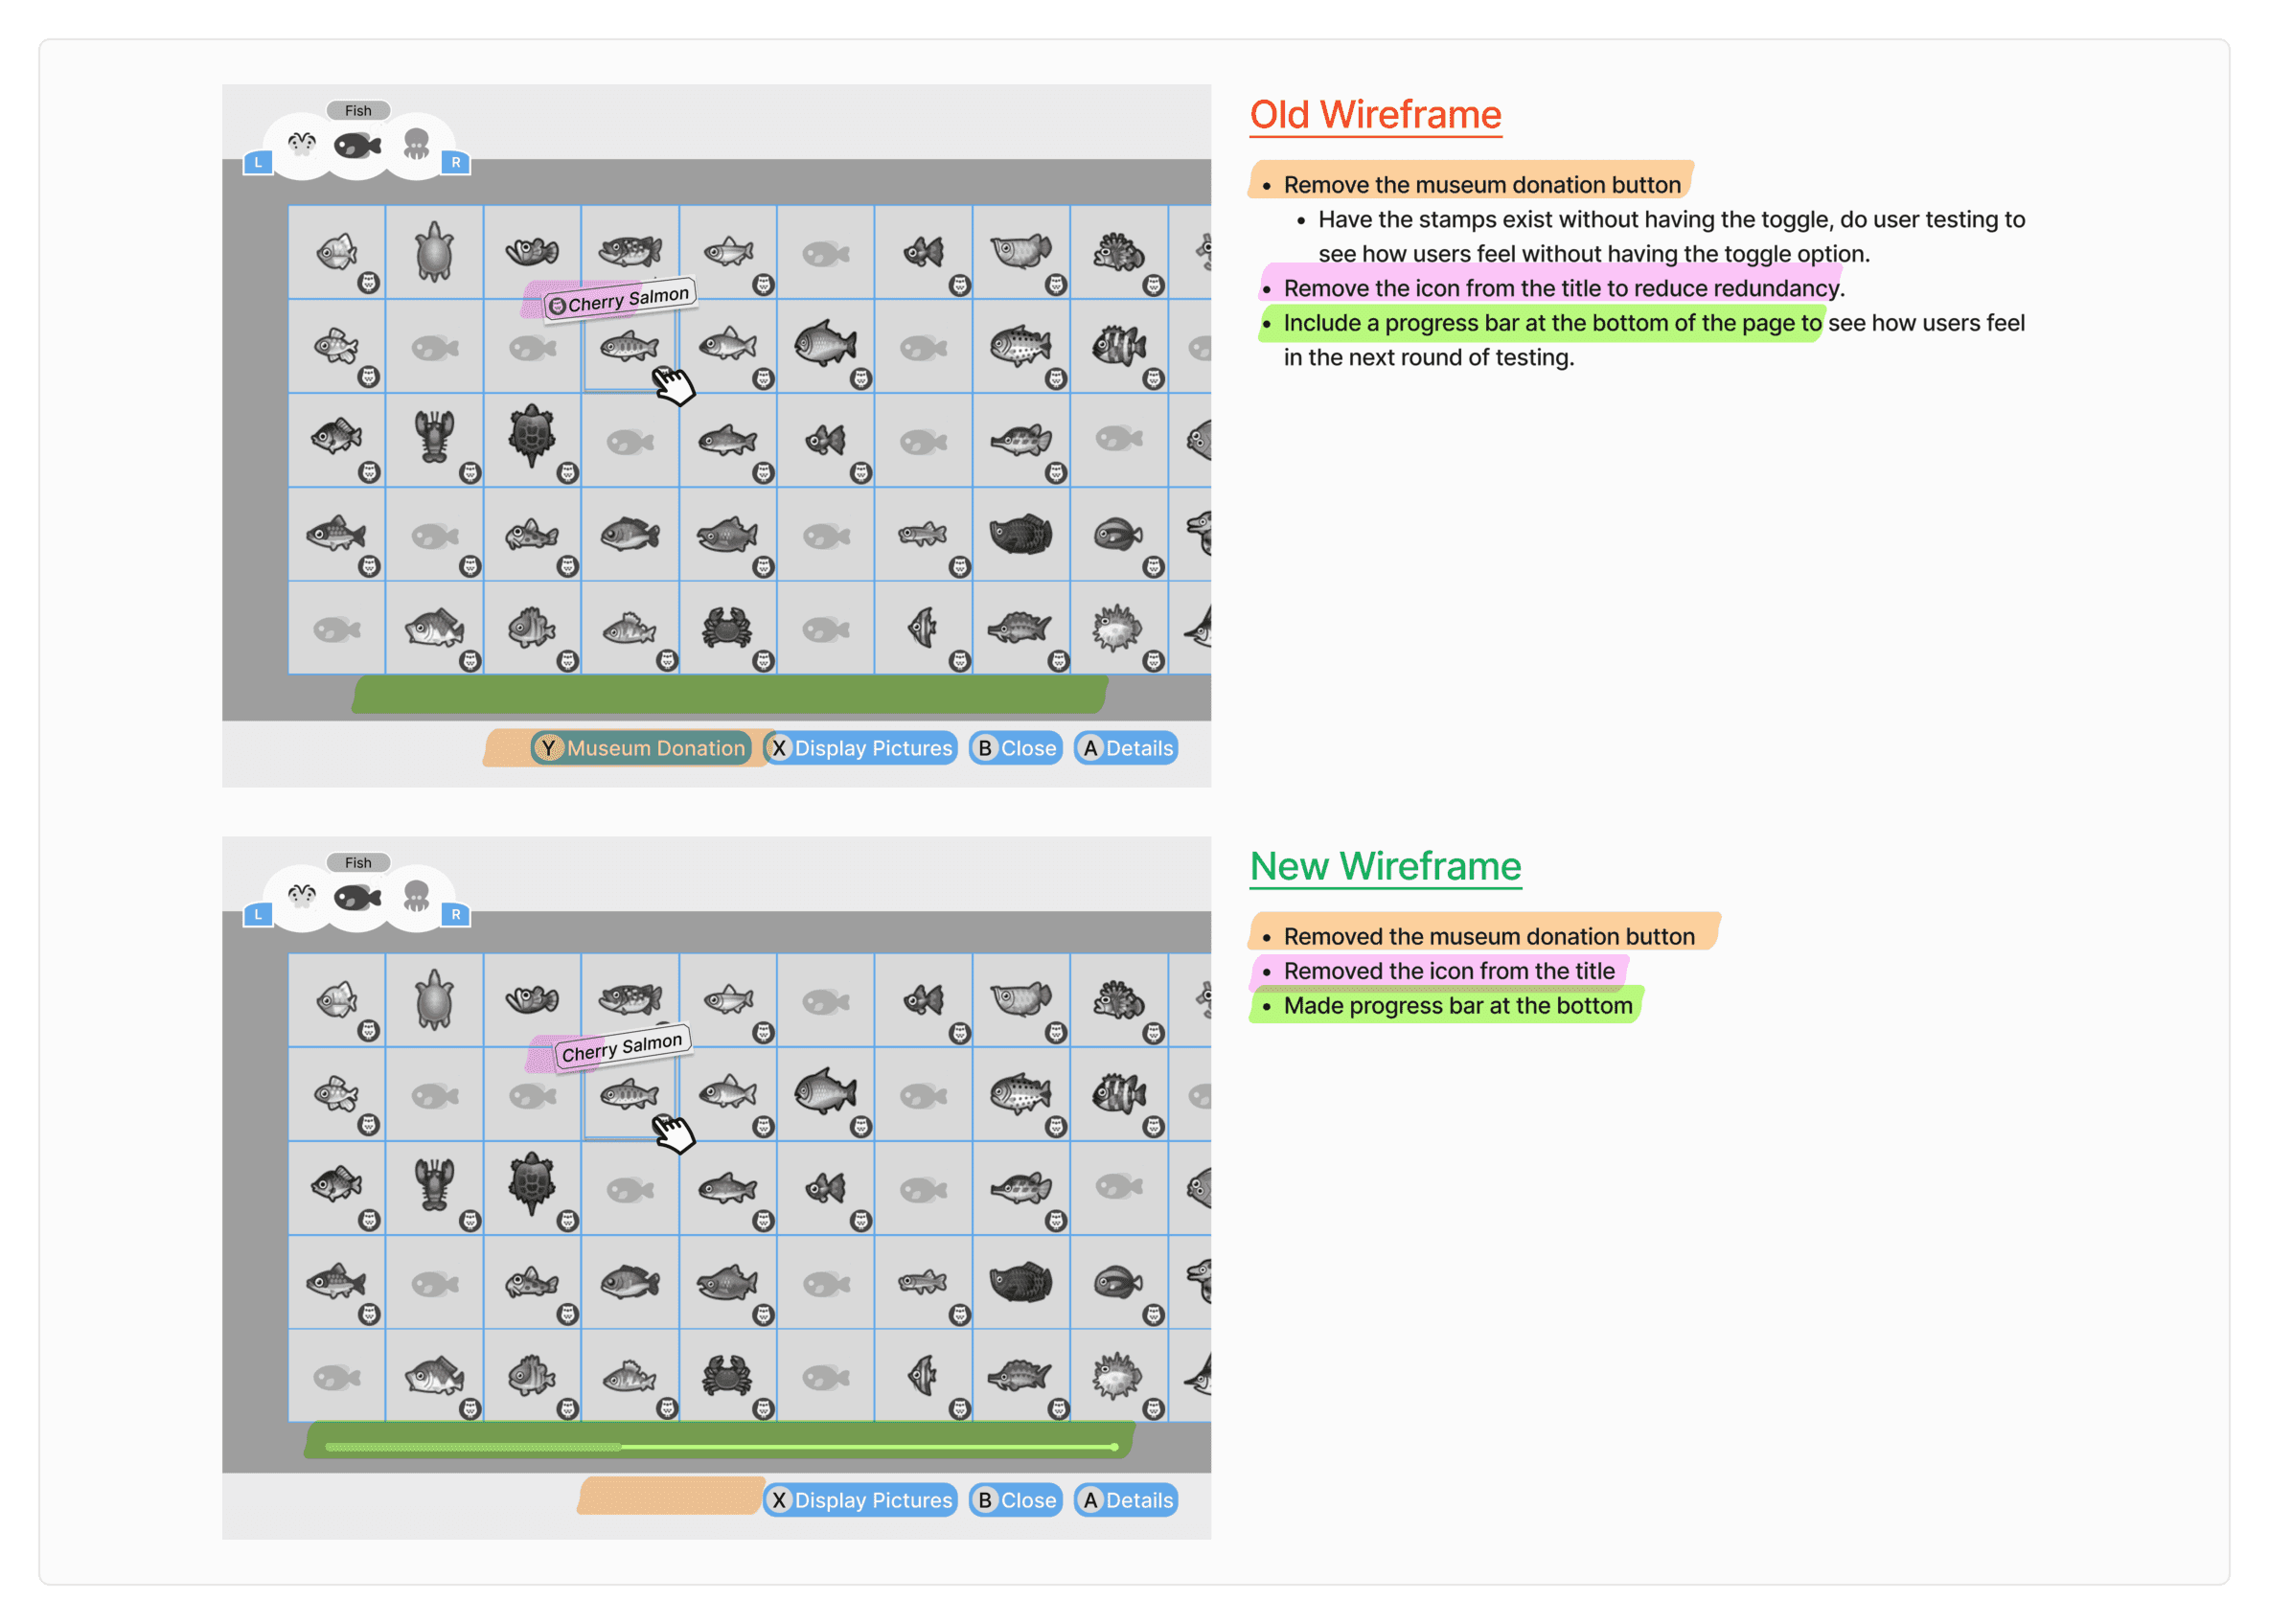
Task: Click the pufferfish icon in new wireframe grid
Action: click(x=1117, y=1376)
